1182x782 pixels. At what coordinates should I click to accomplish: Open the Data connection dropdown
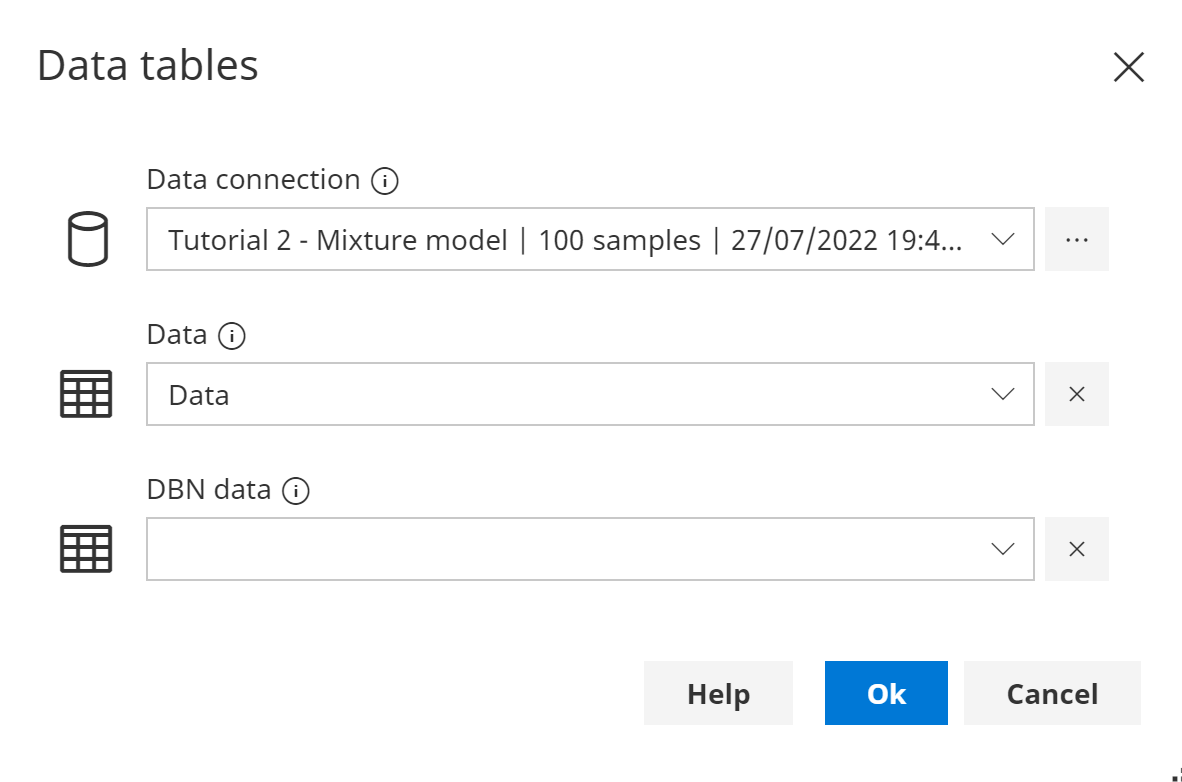click(1001, 239)
